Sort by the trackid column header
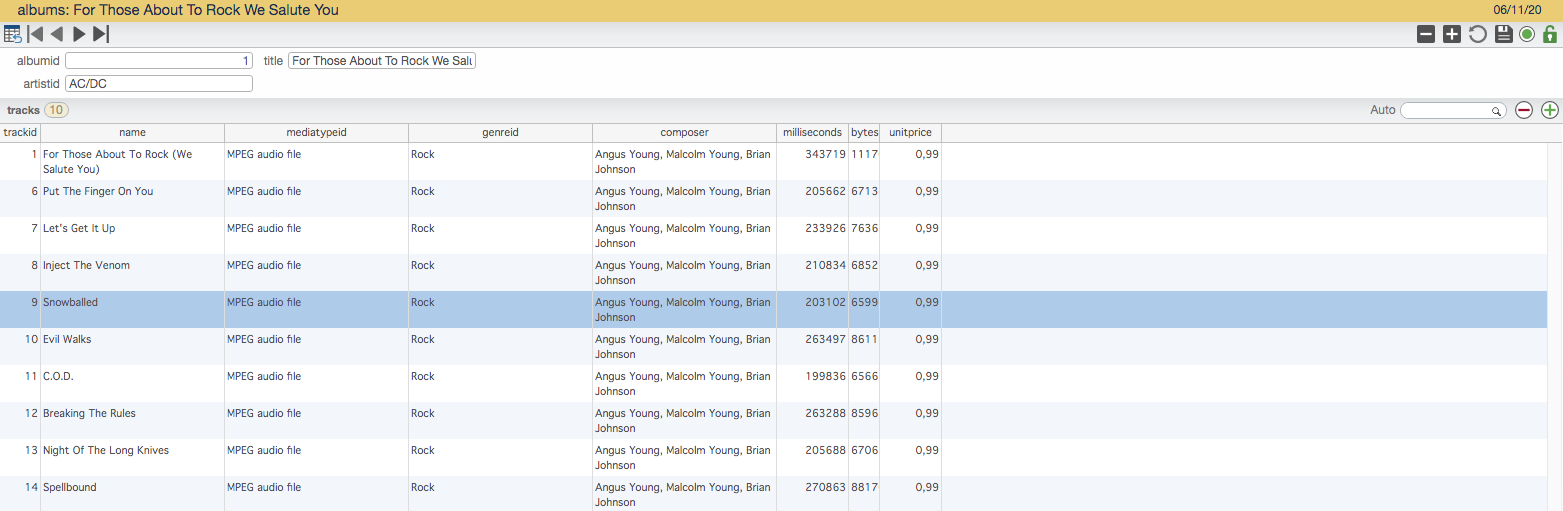Image resolution: width=1563 pixels, height=511 pixels. pyautogui.click(x=20, y=132)
